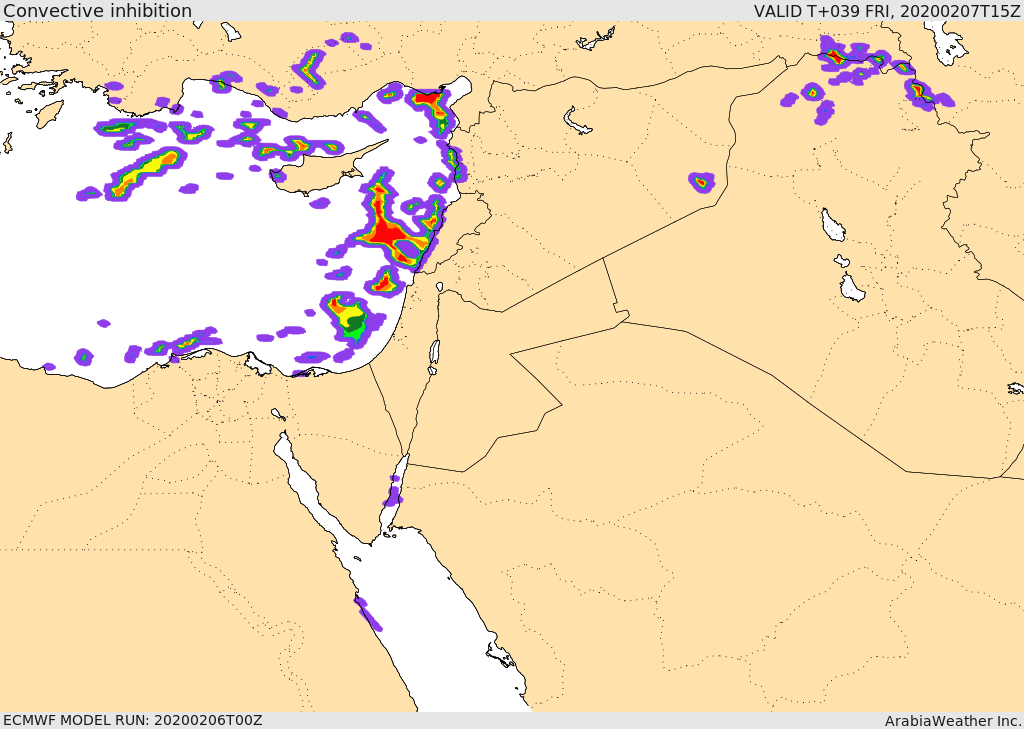Click the 'Convective inhibition' title text

click(98, 10)
